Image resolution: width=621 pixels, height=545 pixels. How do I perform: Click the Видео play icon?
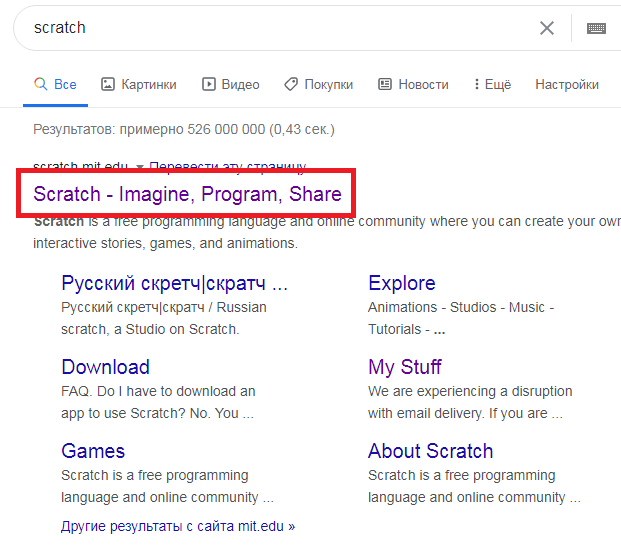(209, 84)
